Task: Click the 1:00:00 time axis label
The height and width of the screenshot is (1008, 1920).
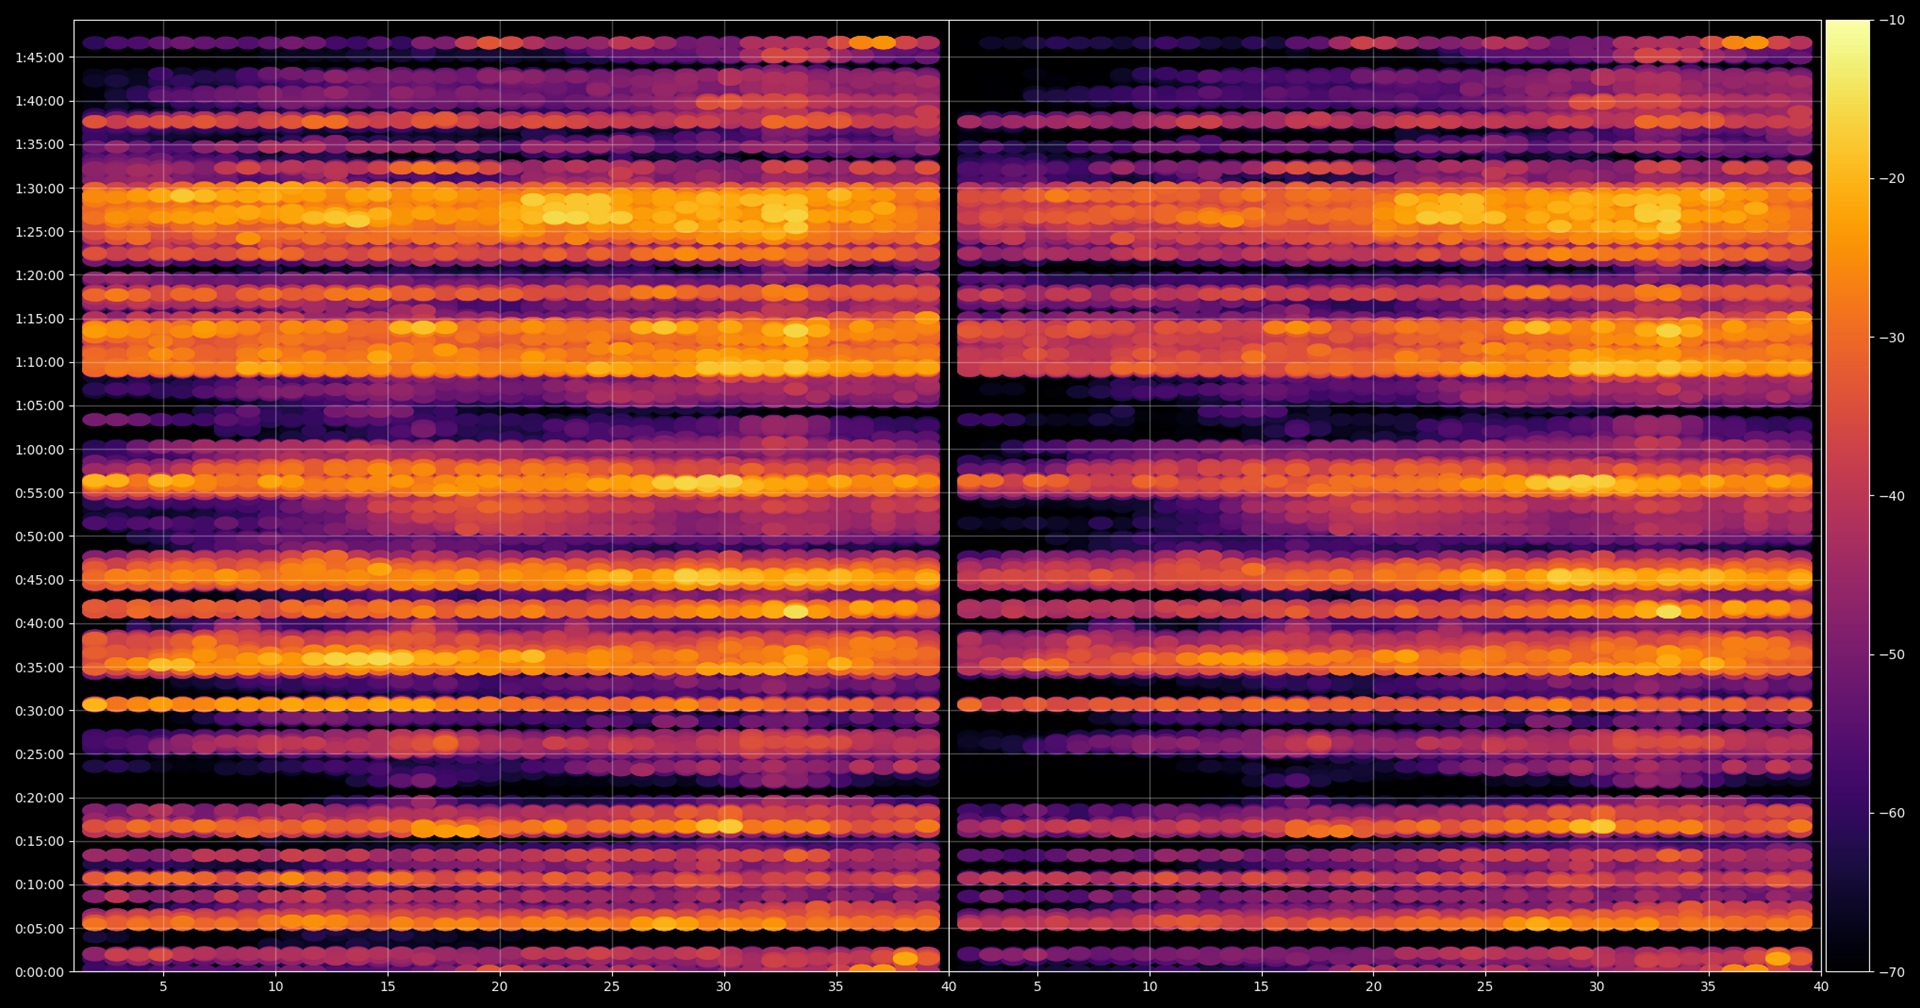Action: (39, 450)
